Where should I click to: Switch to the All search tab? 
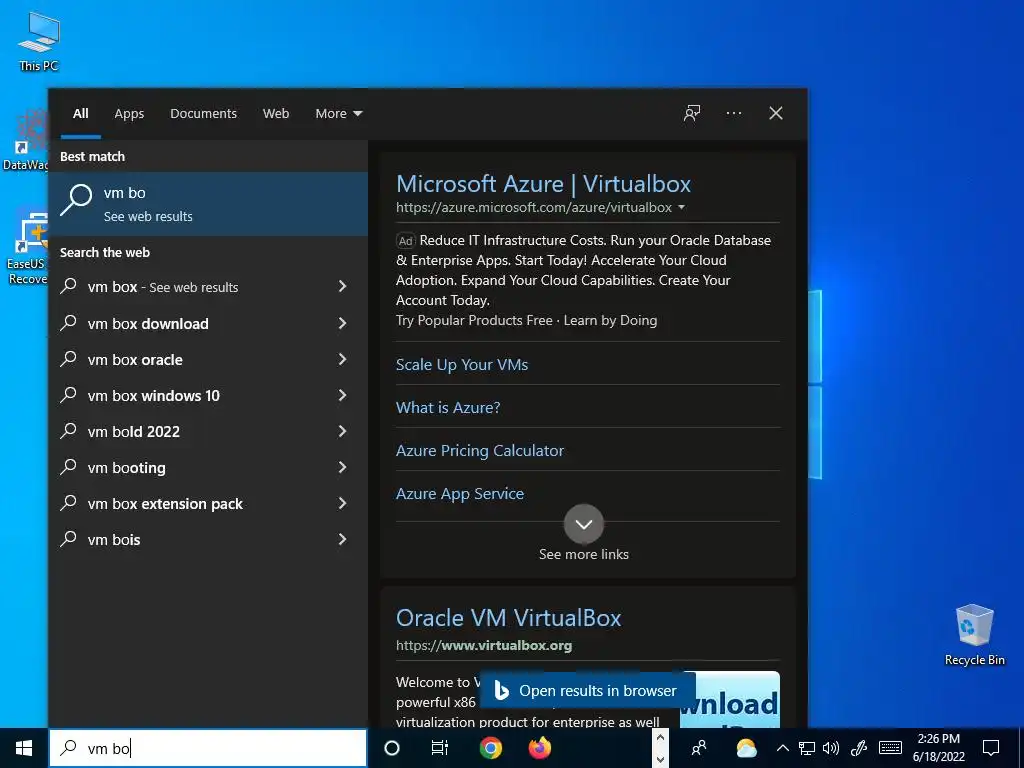(81, 114)
